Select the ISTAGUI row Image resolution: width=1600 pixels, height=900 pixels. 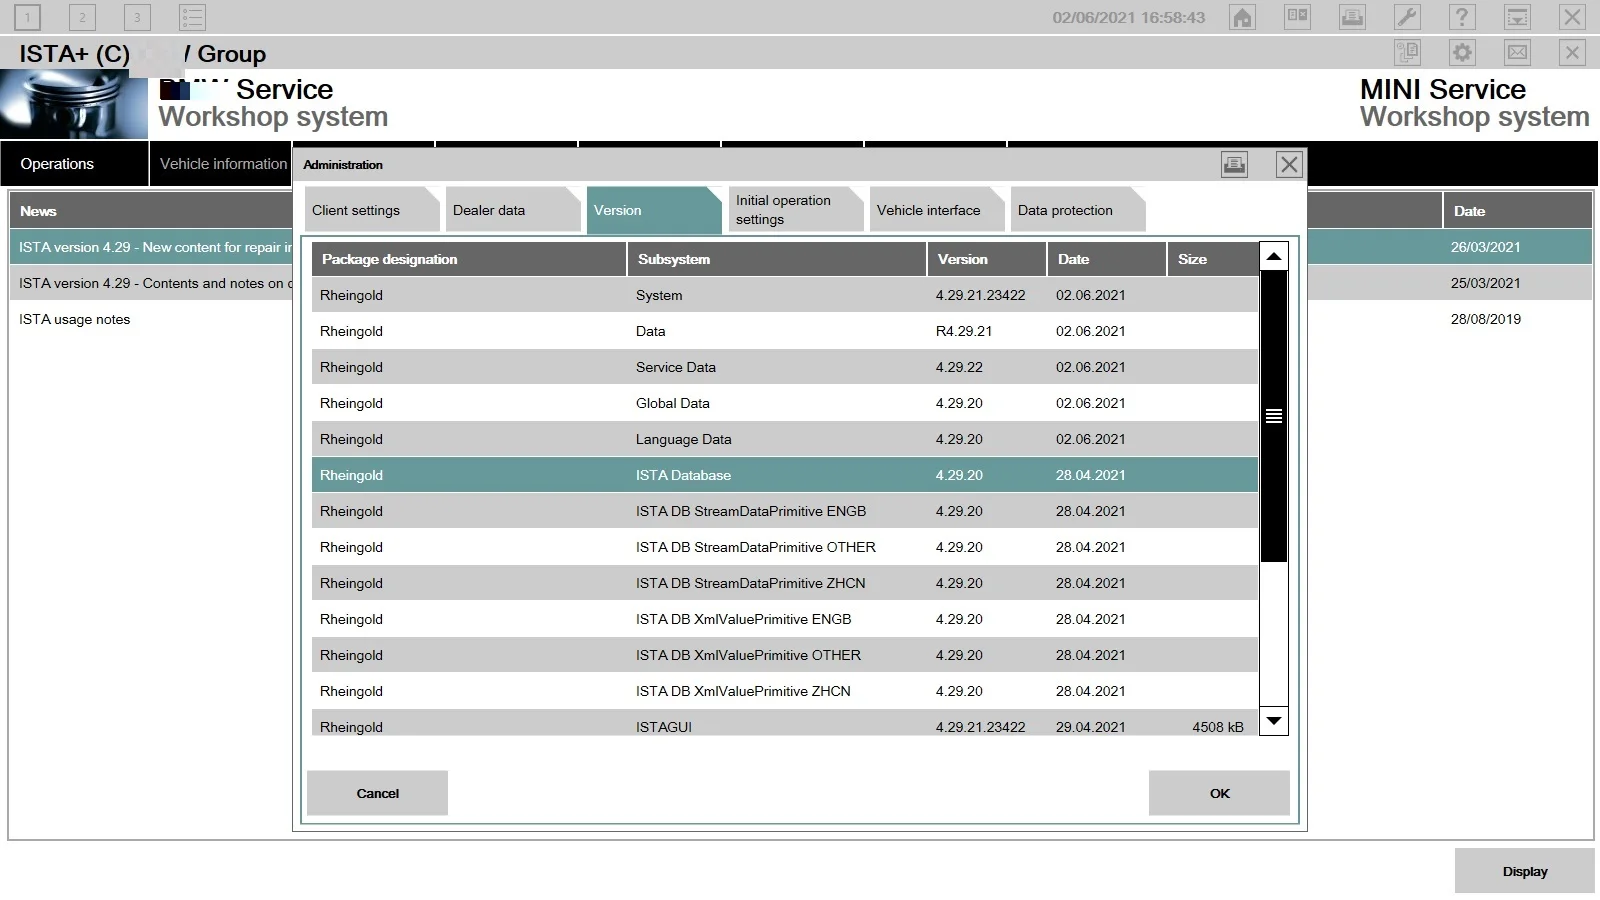785,723
